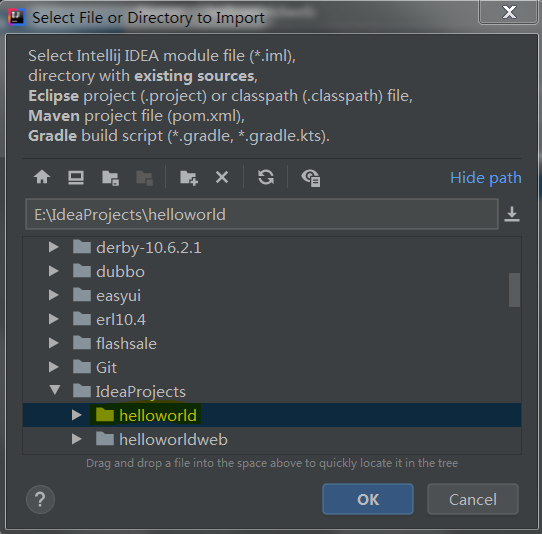Select the dubbo folder row
542x534 pixels.
272,271
